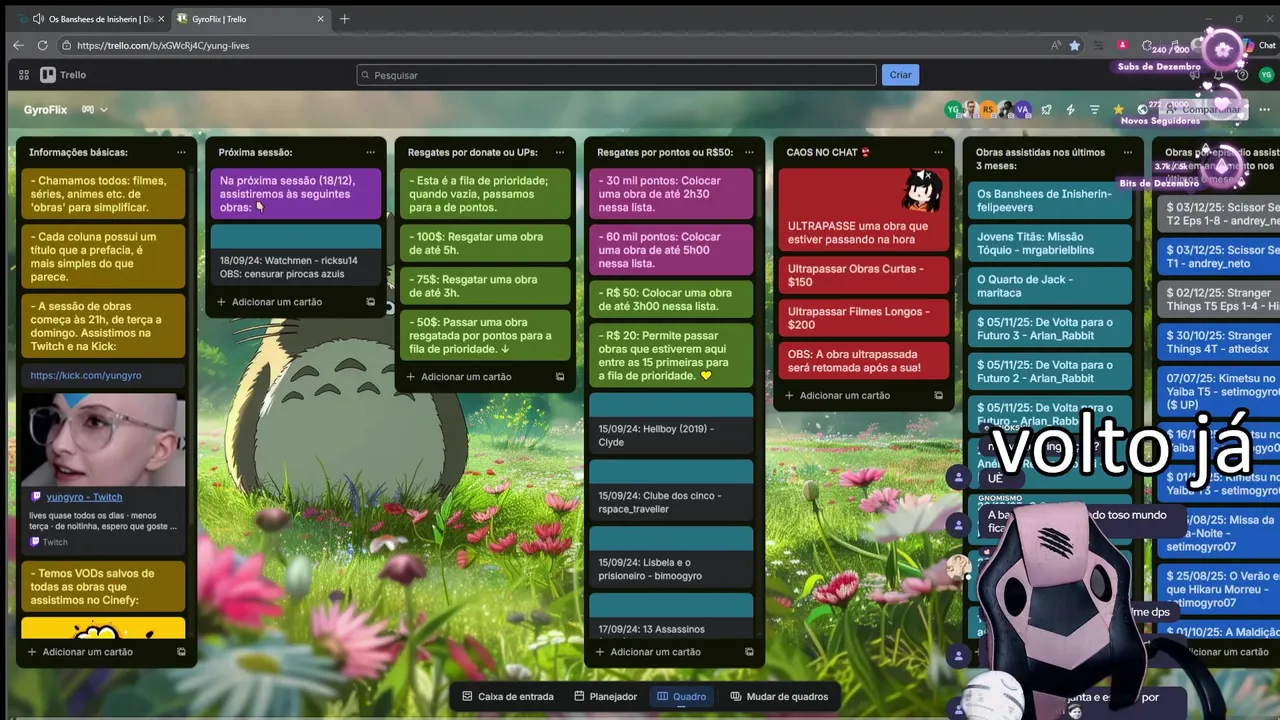Click the address bar URL

coord(163,45)
